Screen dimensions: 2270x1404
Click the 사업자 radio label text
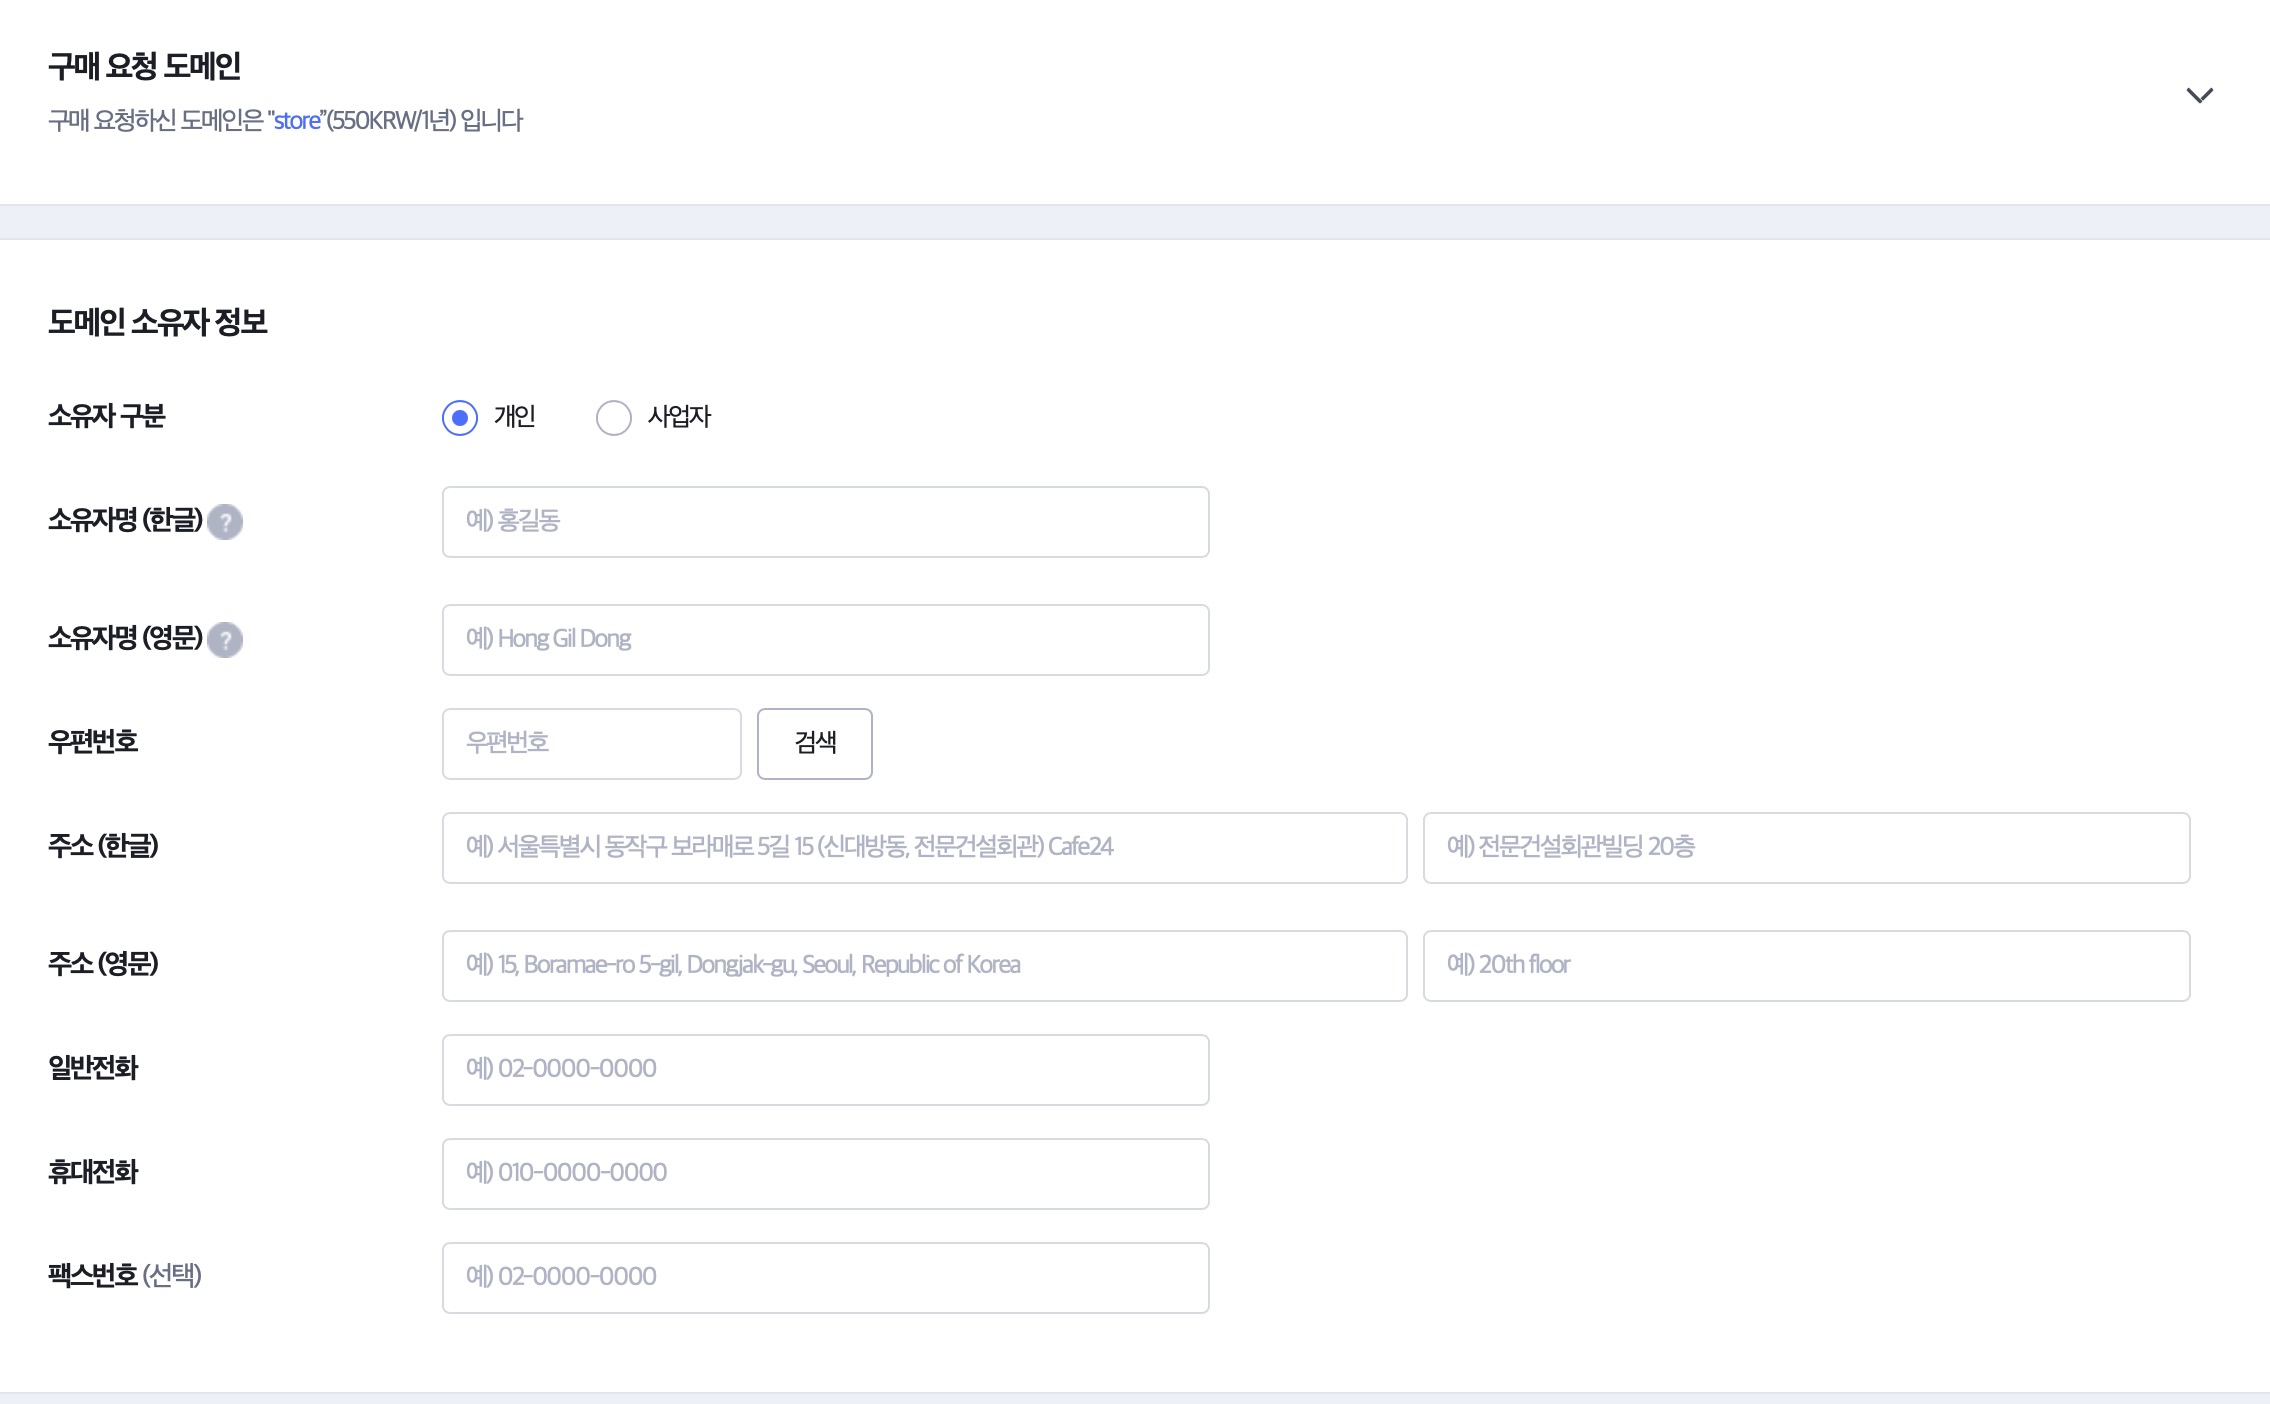click(679, 417)
